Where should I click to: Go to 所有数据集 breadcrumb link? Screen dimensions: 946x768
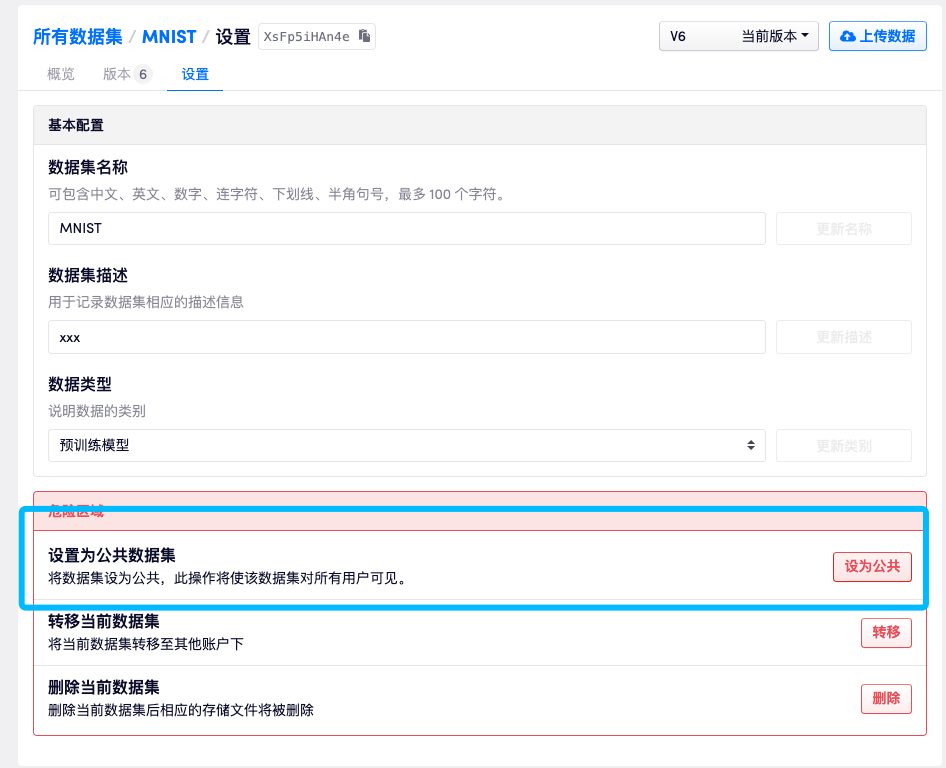78,37
